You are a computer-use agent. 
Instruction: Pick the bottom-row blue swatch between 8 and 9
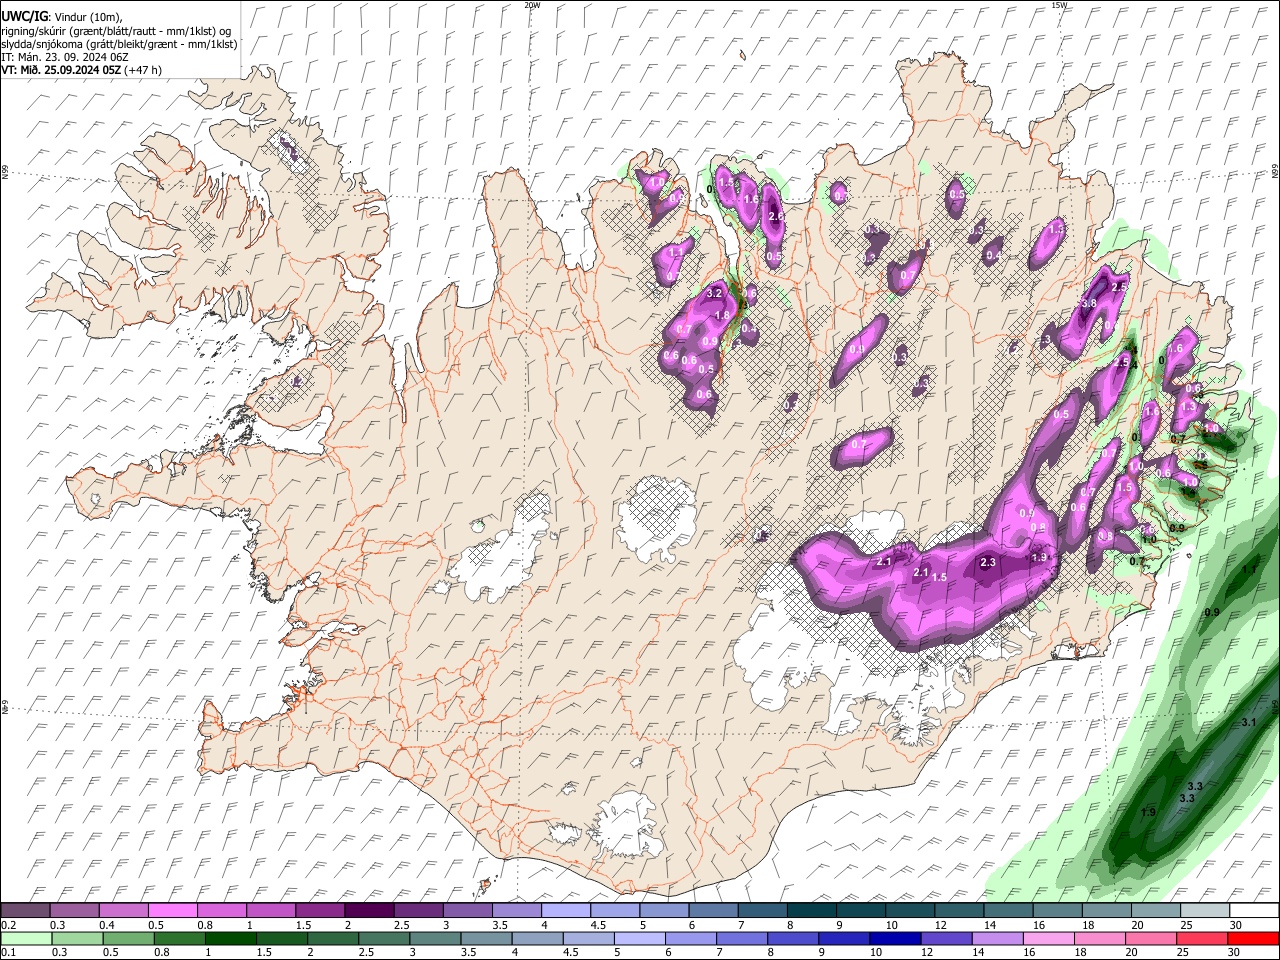tap(792, 938)
